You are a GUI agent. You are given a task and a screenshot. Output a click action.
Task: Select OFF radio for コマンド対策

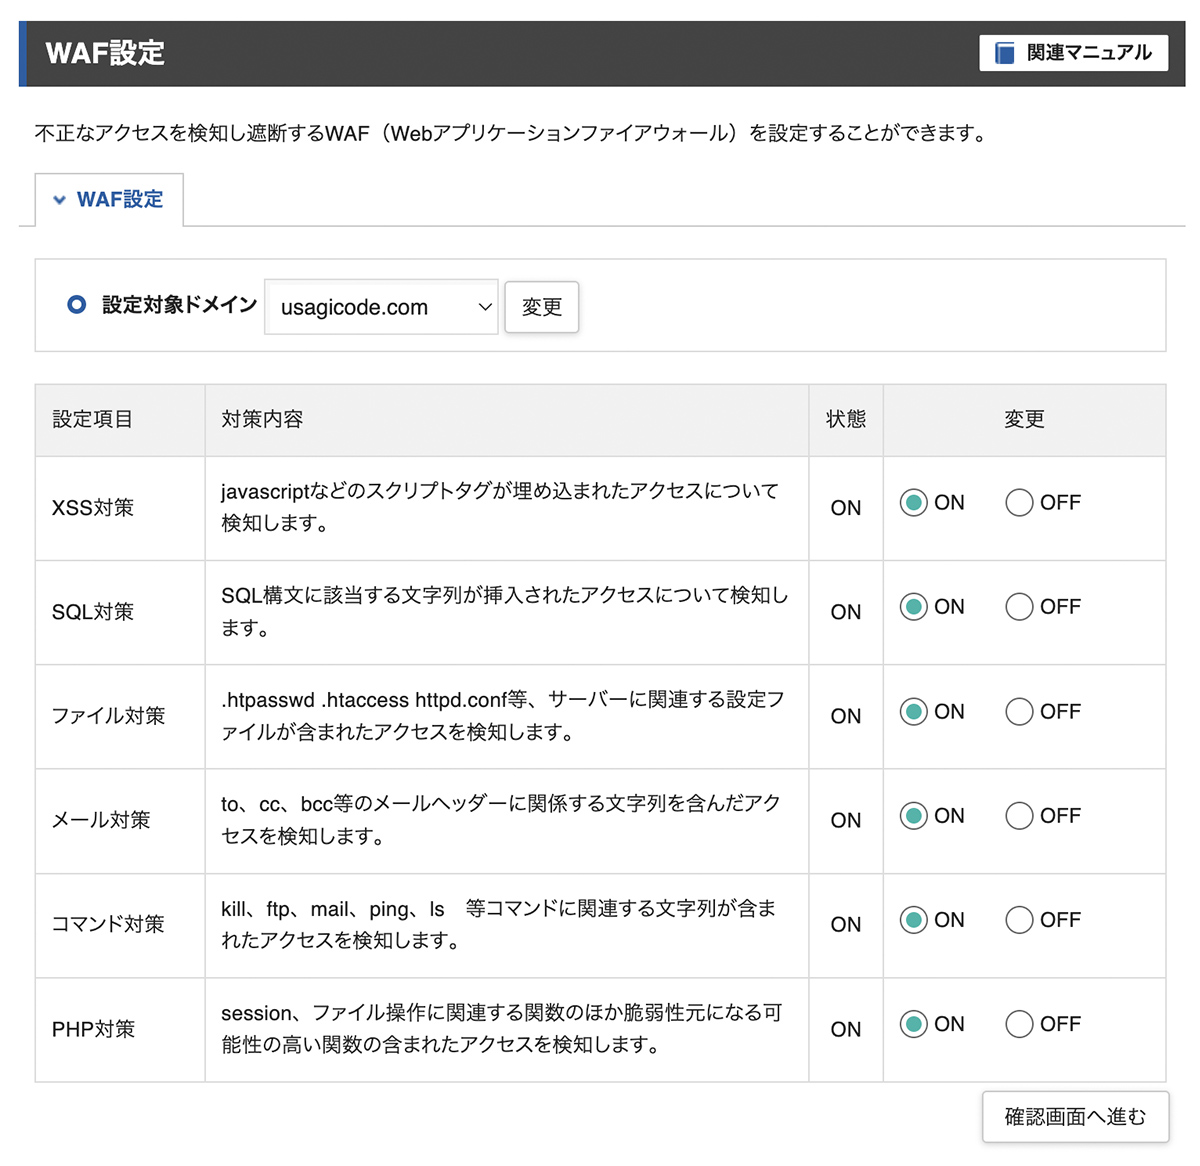1019,919
